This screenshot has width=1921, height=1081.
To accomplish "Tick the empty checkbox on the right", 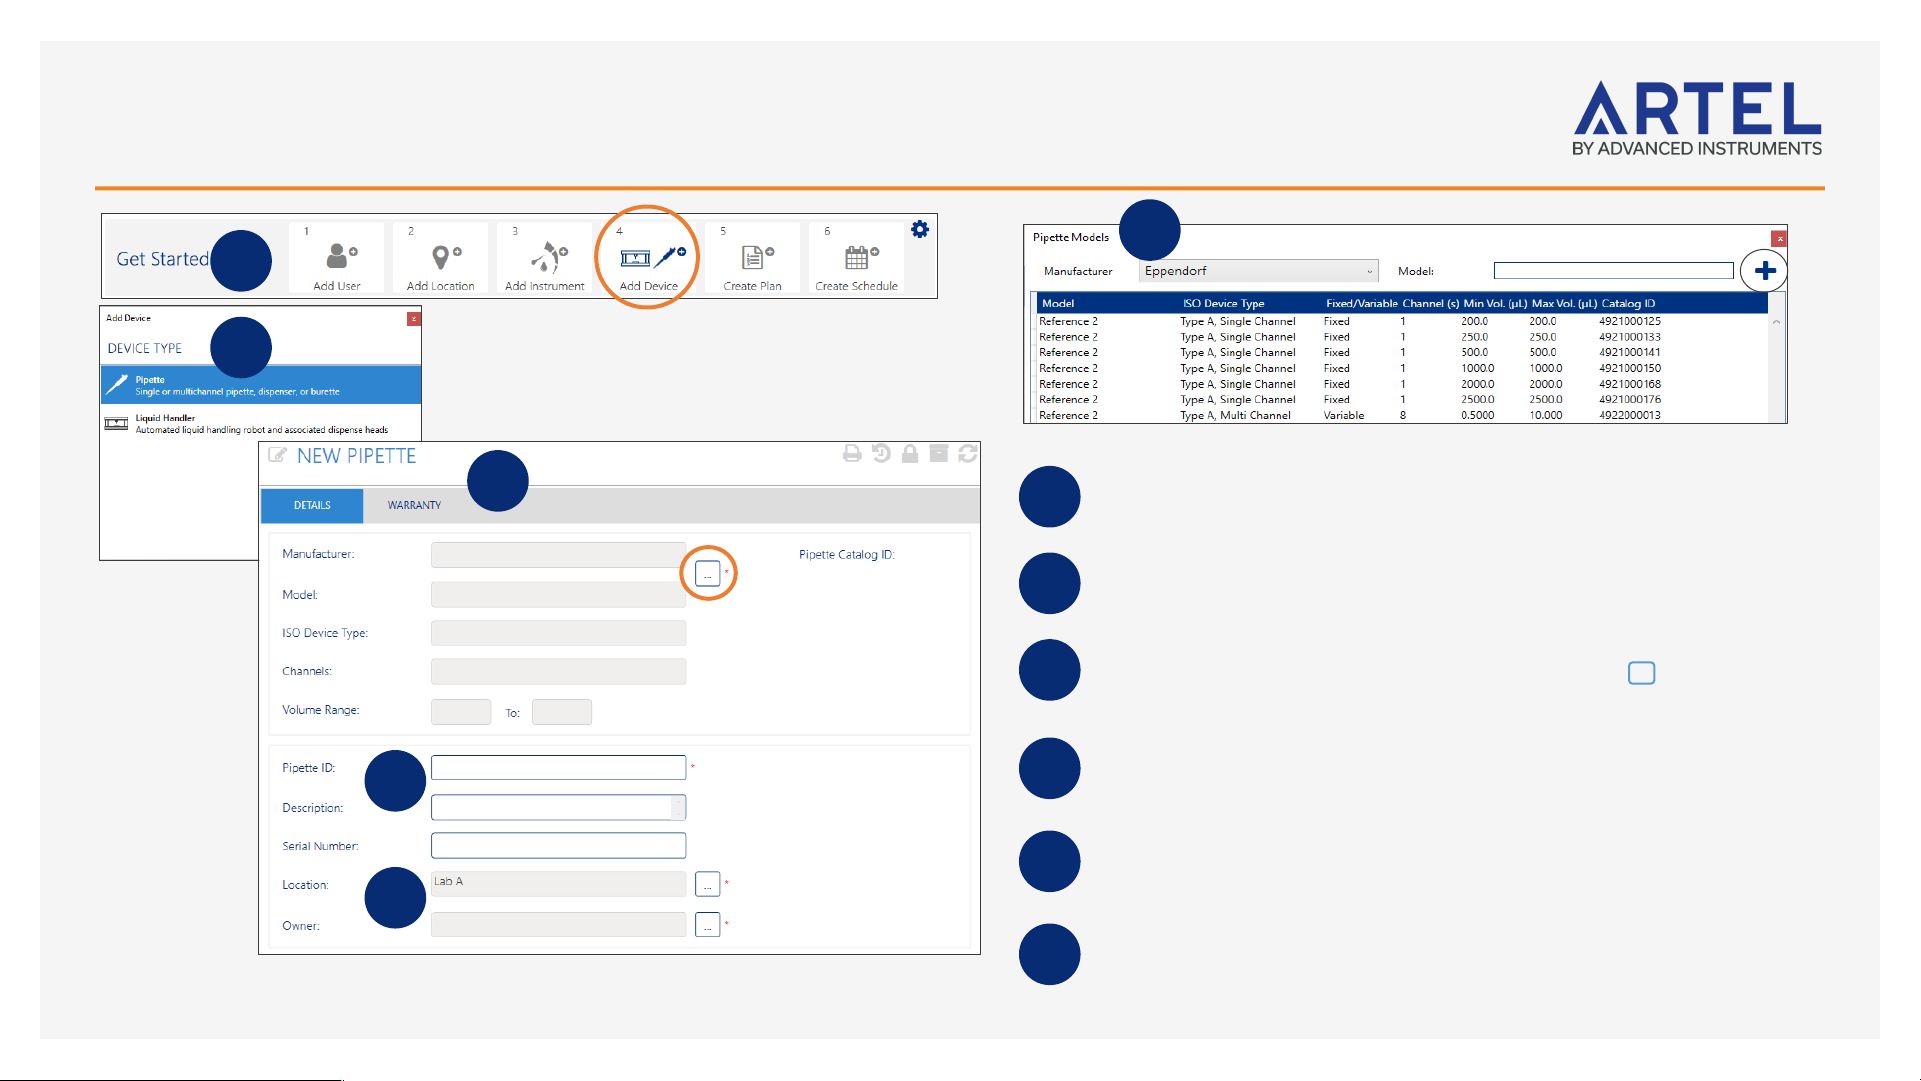I will pos(1641,673).
